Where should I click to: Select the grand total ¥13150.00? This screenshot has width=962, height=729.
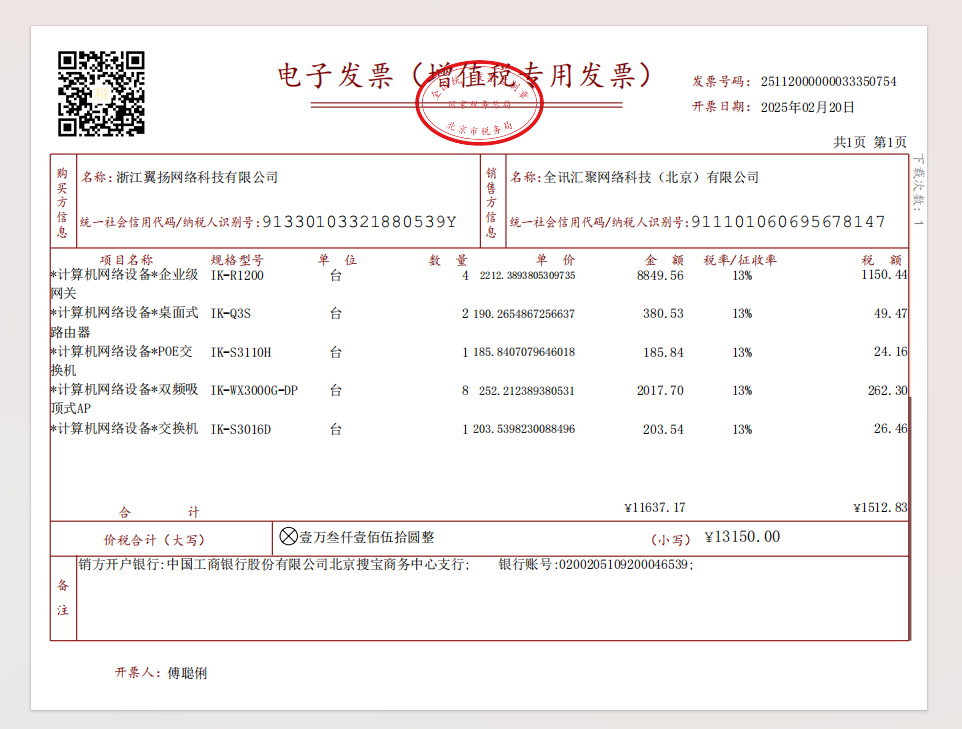[742, 537]
